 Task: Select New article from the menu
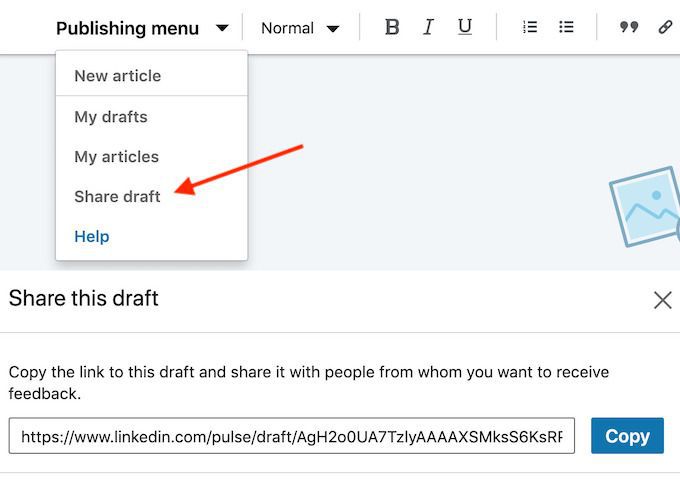point(117,76)
